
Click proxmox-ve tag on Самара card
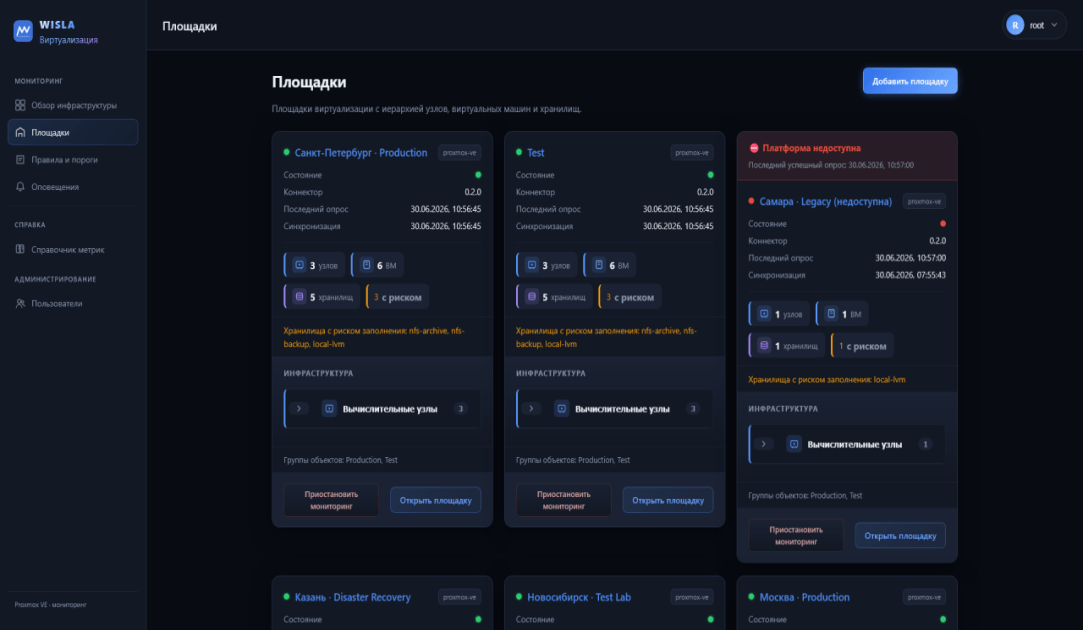(924, 202)
